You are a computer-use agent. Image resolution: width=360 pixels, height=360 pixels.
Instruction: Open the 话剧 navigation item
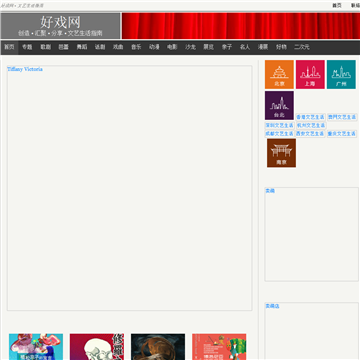coord(100,47)
